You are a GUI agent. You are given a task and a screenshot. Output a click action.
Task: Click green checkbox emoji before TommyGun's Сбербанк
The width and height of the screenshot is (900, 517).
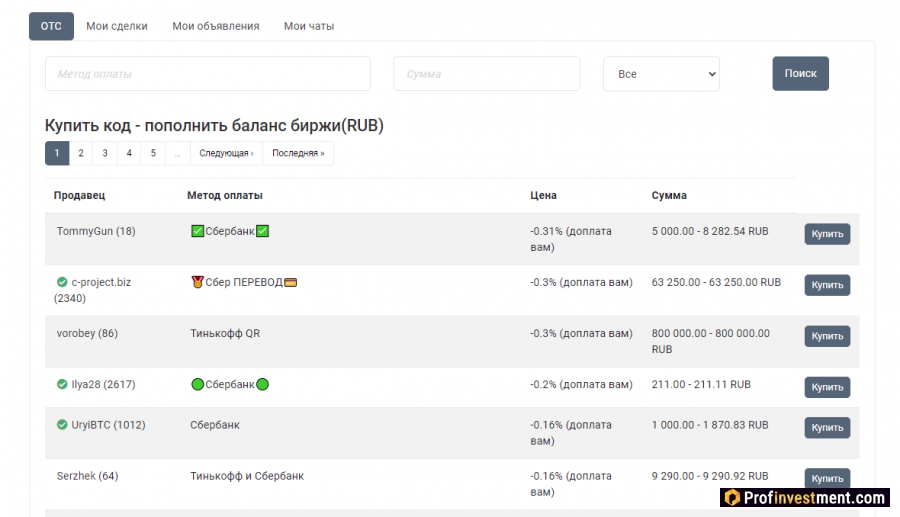[197, 231]
